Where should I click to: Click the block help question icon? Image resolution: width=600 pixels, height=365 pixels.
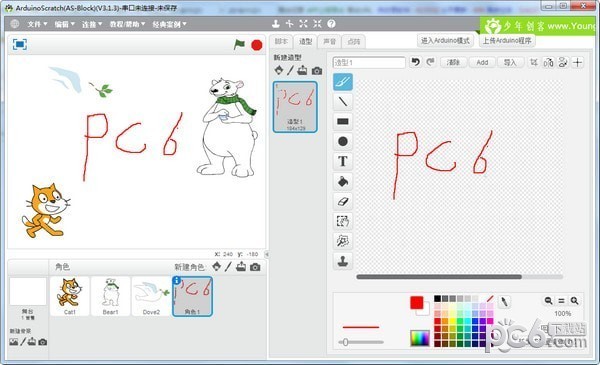(331, 24)
